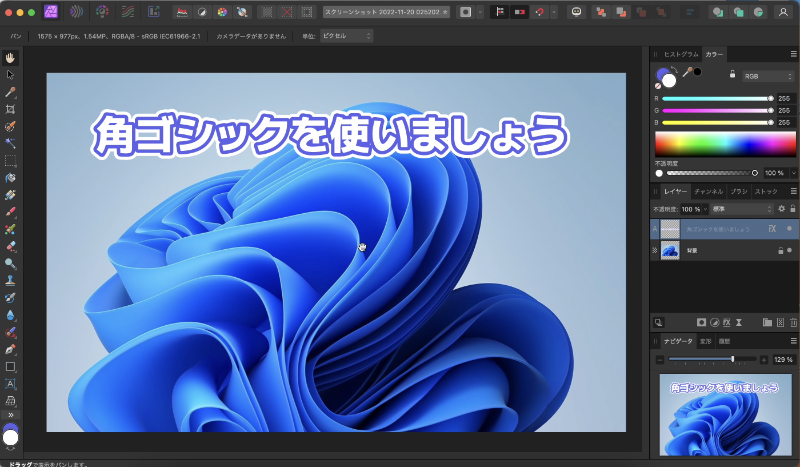Select the Blur (water drop) tool

point(10,315)
